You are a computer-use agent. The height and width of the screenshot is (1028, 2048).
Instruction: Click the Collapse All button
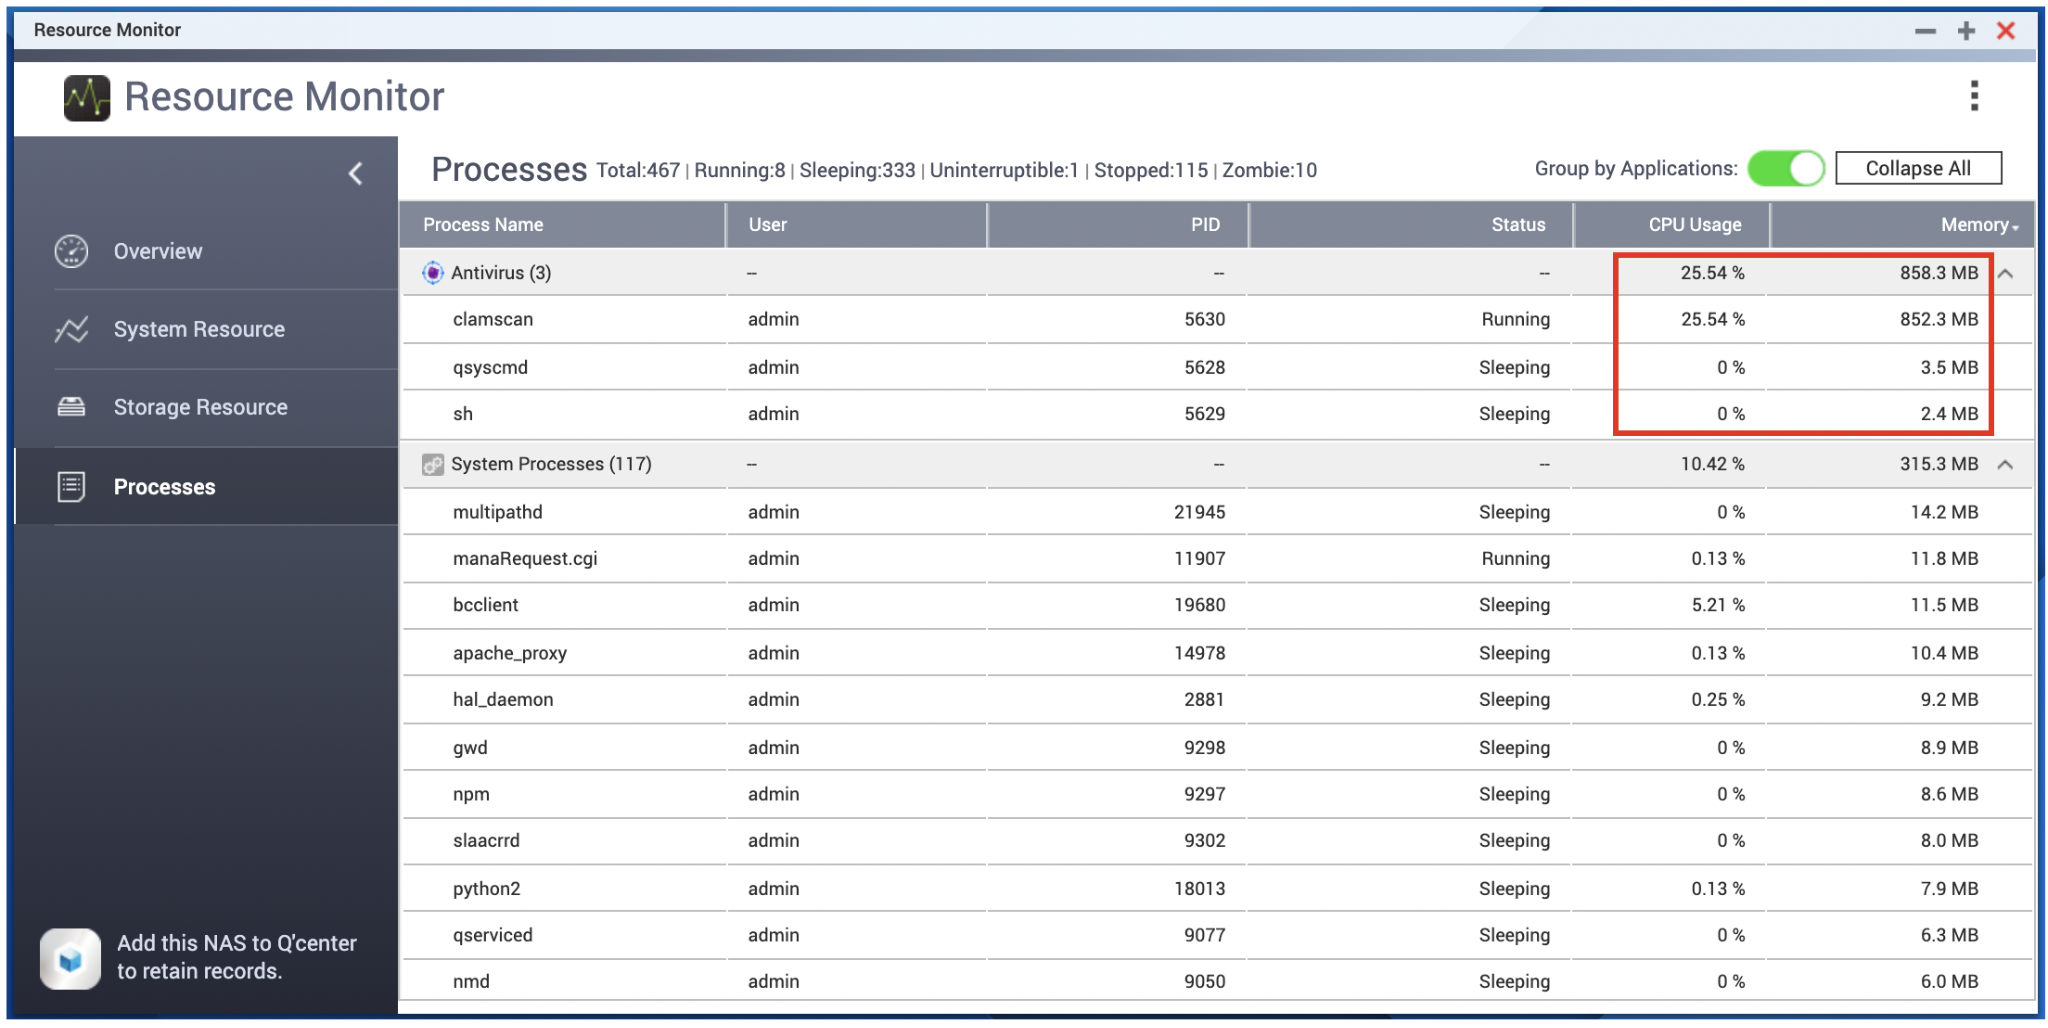(1918, 168)
